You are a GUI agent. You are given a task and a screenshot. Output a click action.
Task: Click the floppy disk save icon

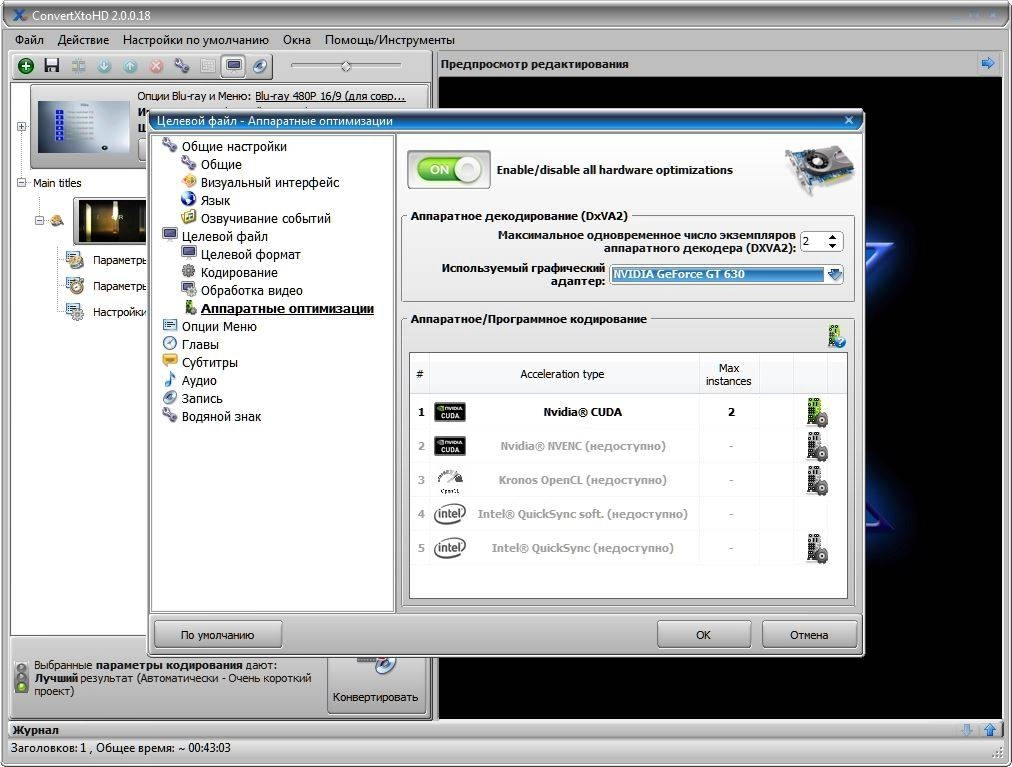52,65
